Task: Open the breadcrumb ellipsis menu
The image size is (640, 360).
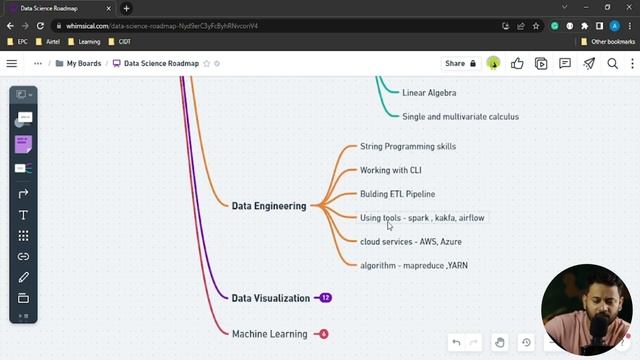Action: point(38,64)
